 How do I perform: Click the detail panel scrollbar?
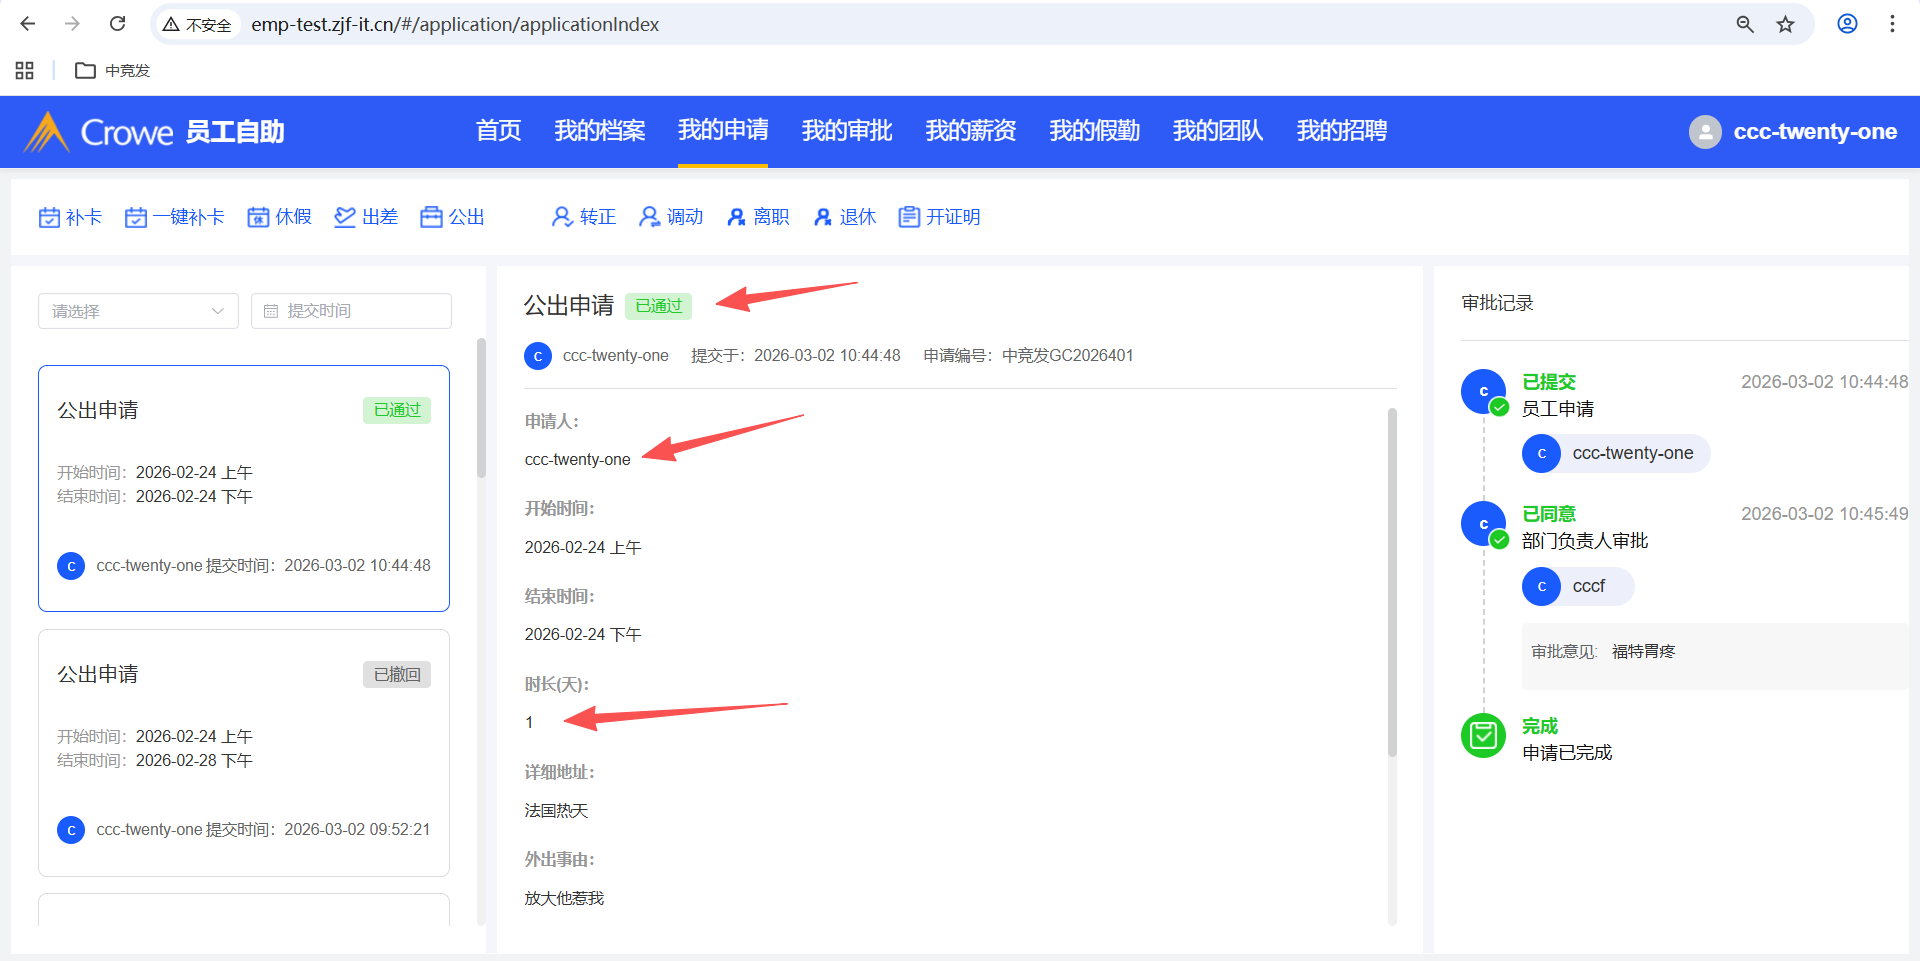point(1392,582)
